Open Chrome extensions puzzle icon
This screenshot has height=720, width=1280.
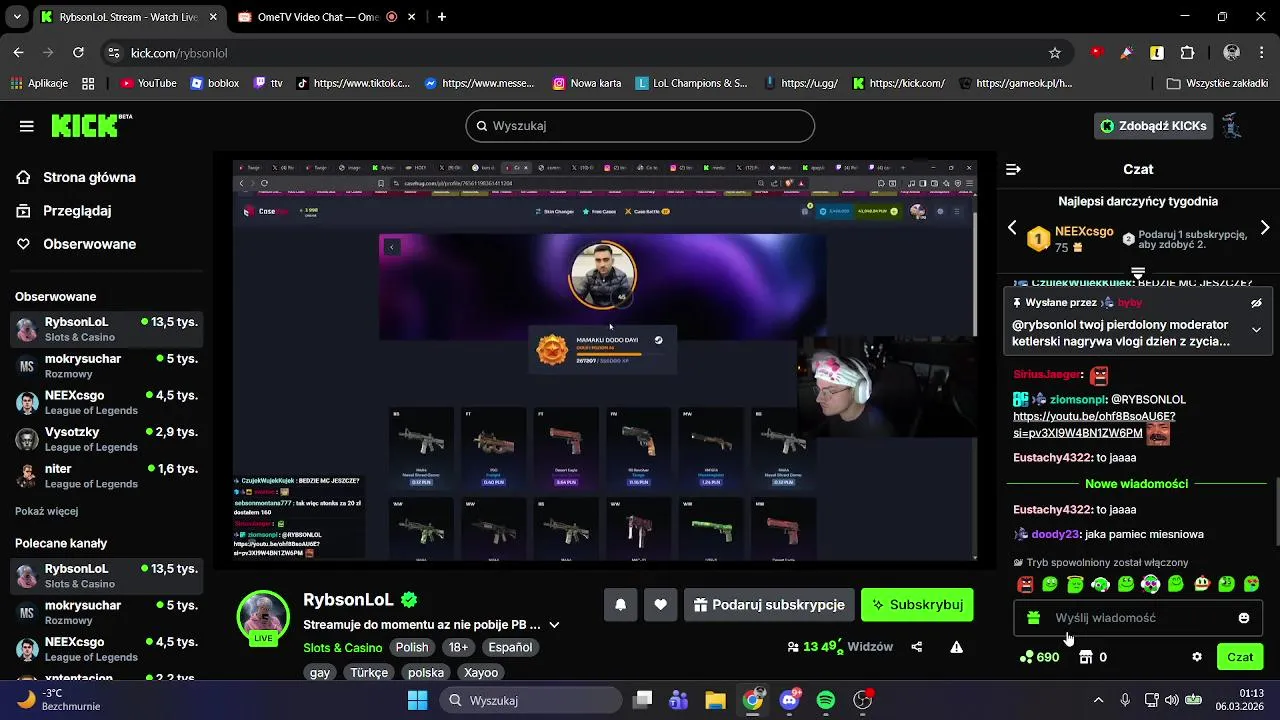pos(1188,53)
